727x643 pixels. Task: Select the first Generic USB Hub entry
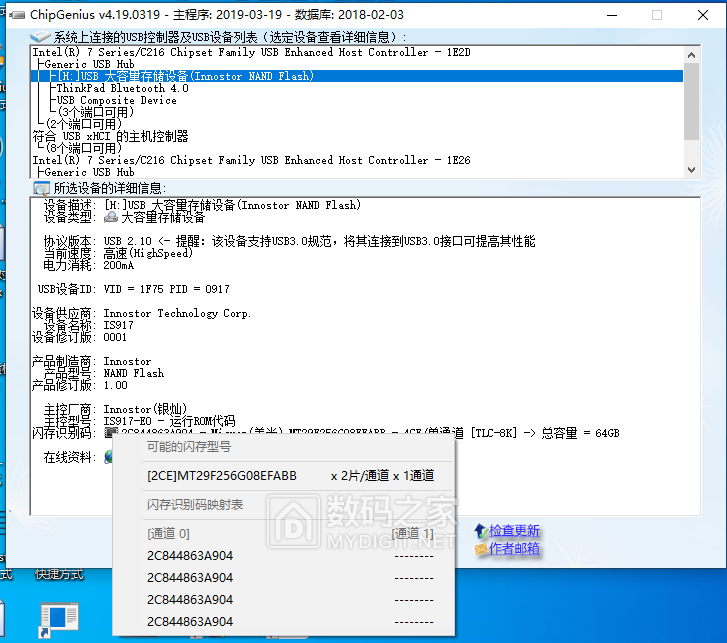pos(89,64)
